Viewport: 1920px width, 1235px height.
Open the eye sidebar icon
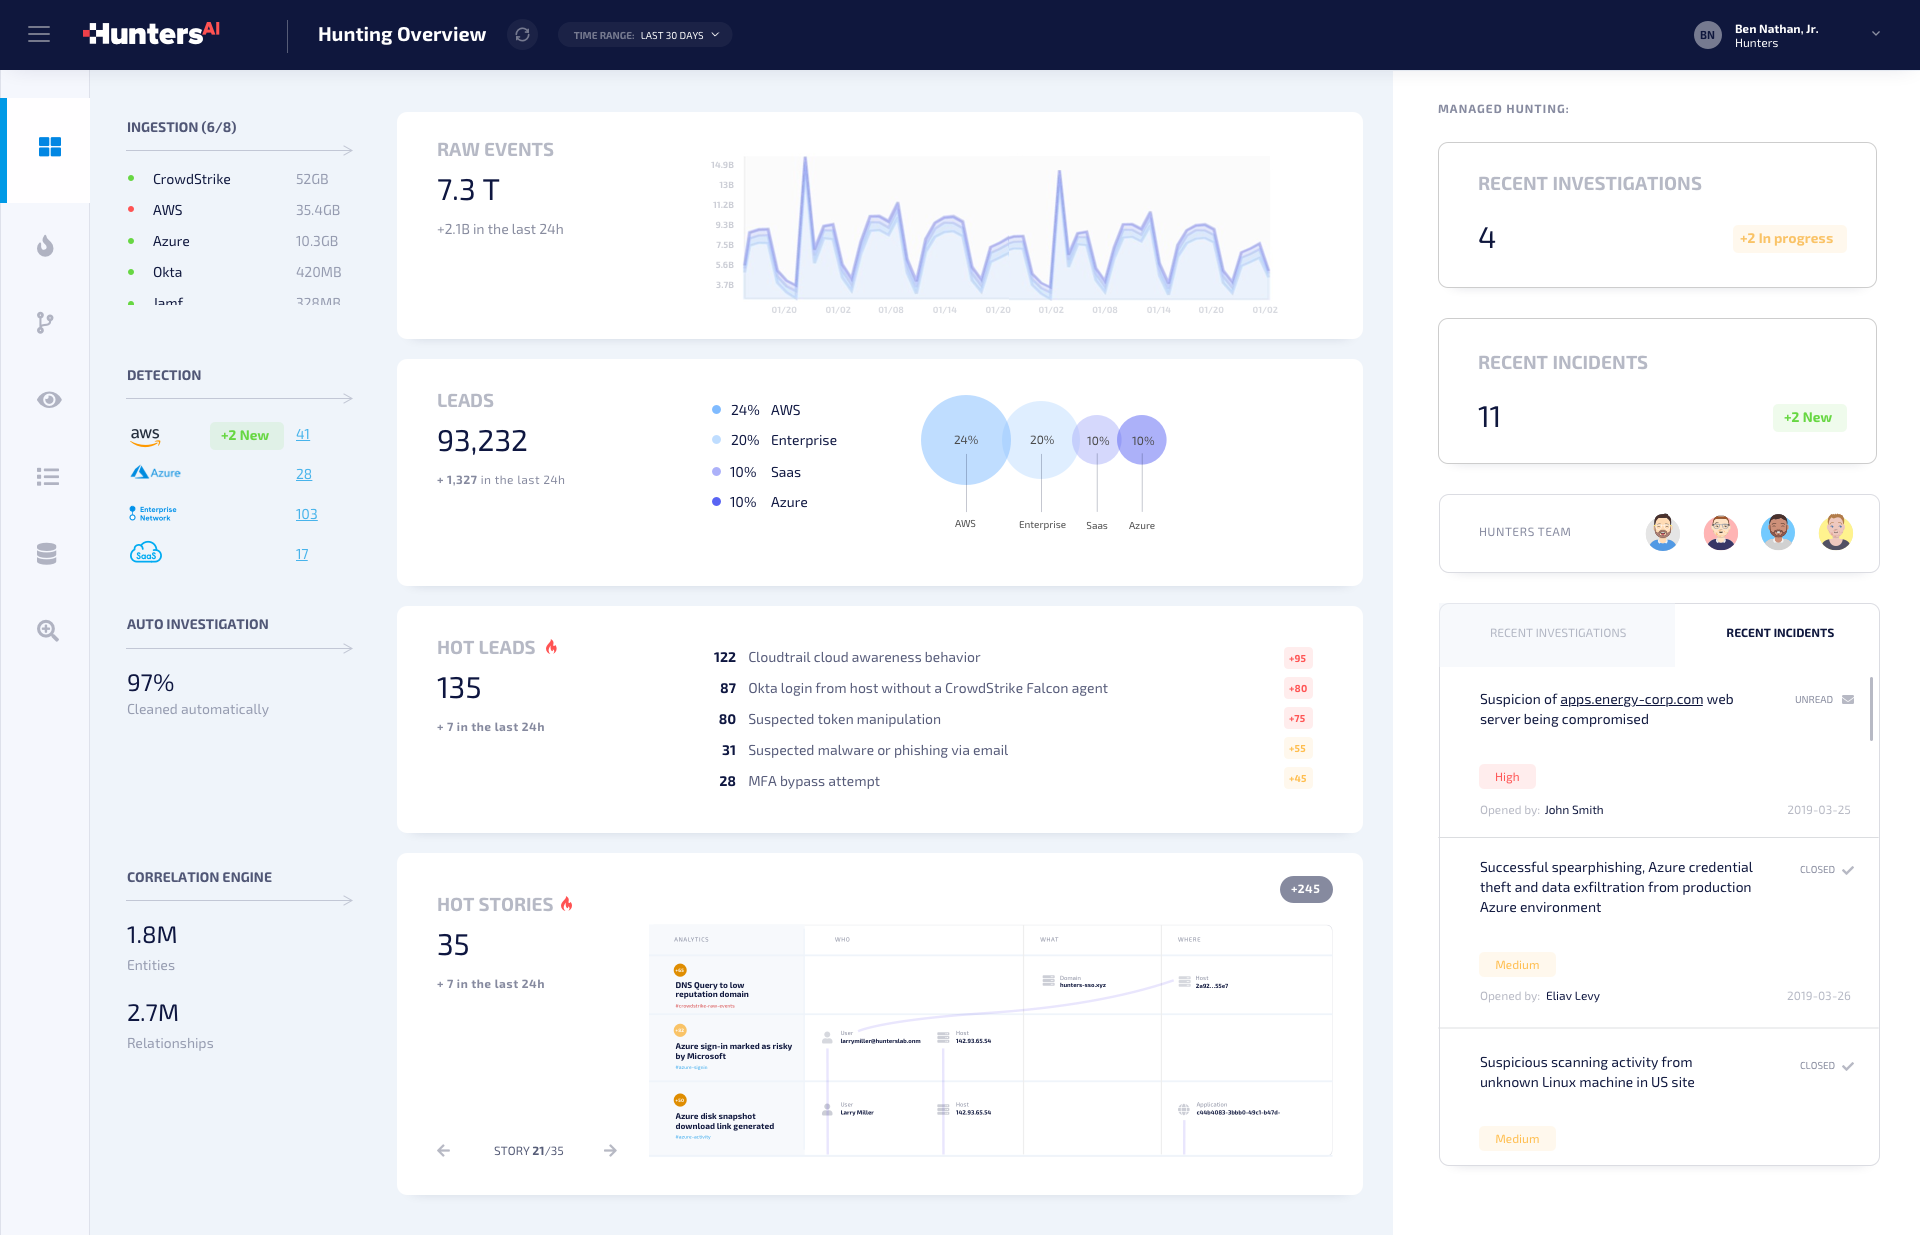coord(49,400)
